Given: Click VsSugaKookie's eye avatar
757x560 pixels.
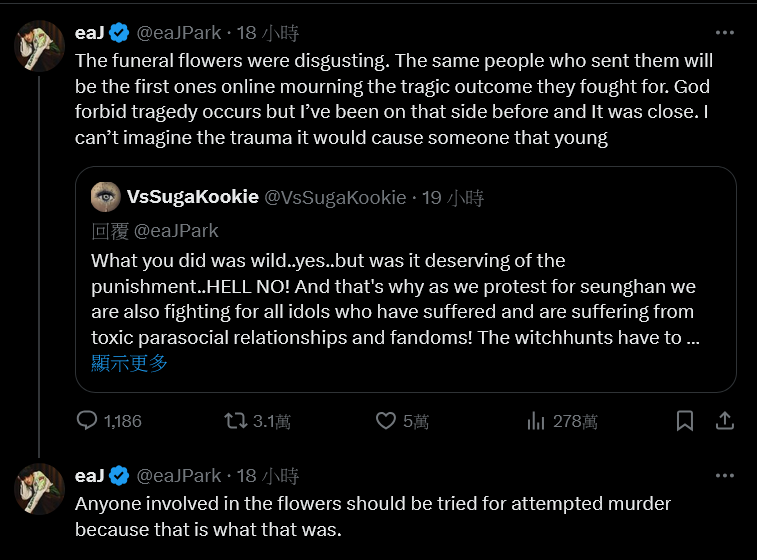Looking at the screenshot, I should (x=105, y=197).
